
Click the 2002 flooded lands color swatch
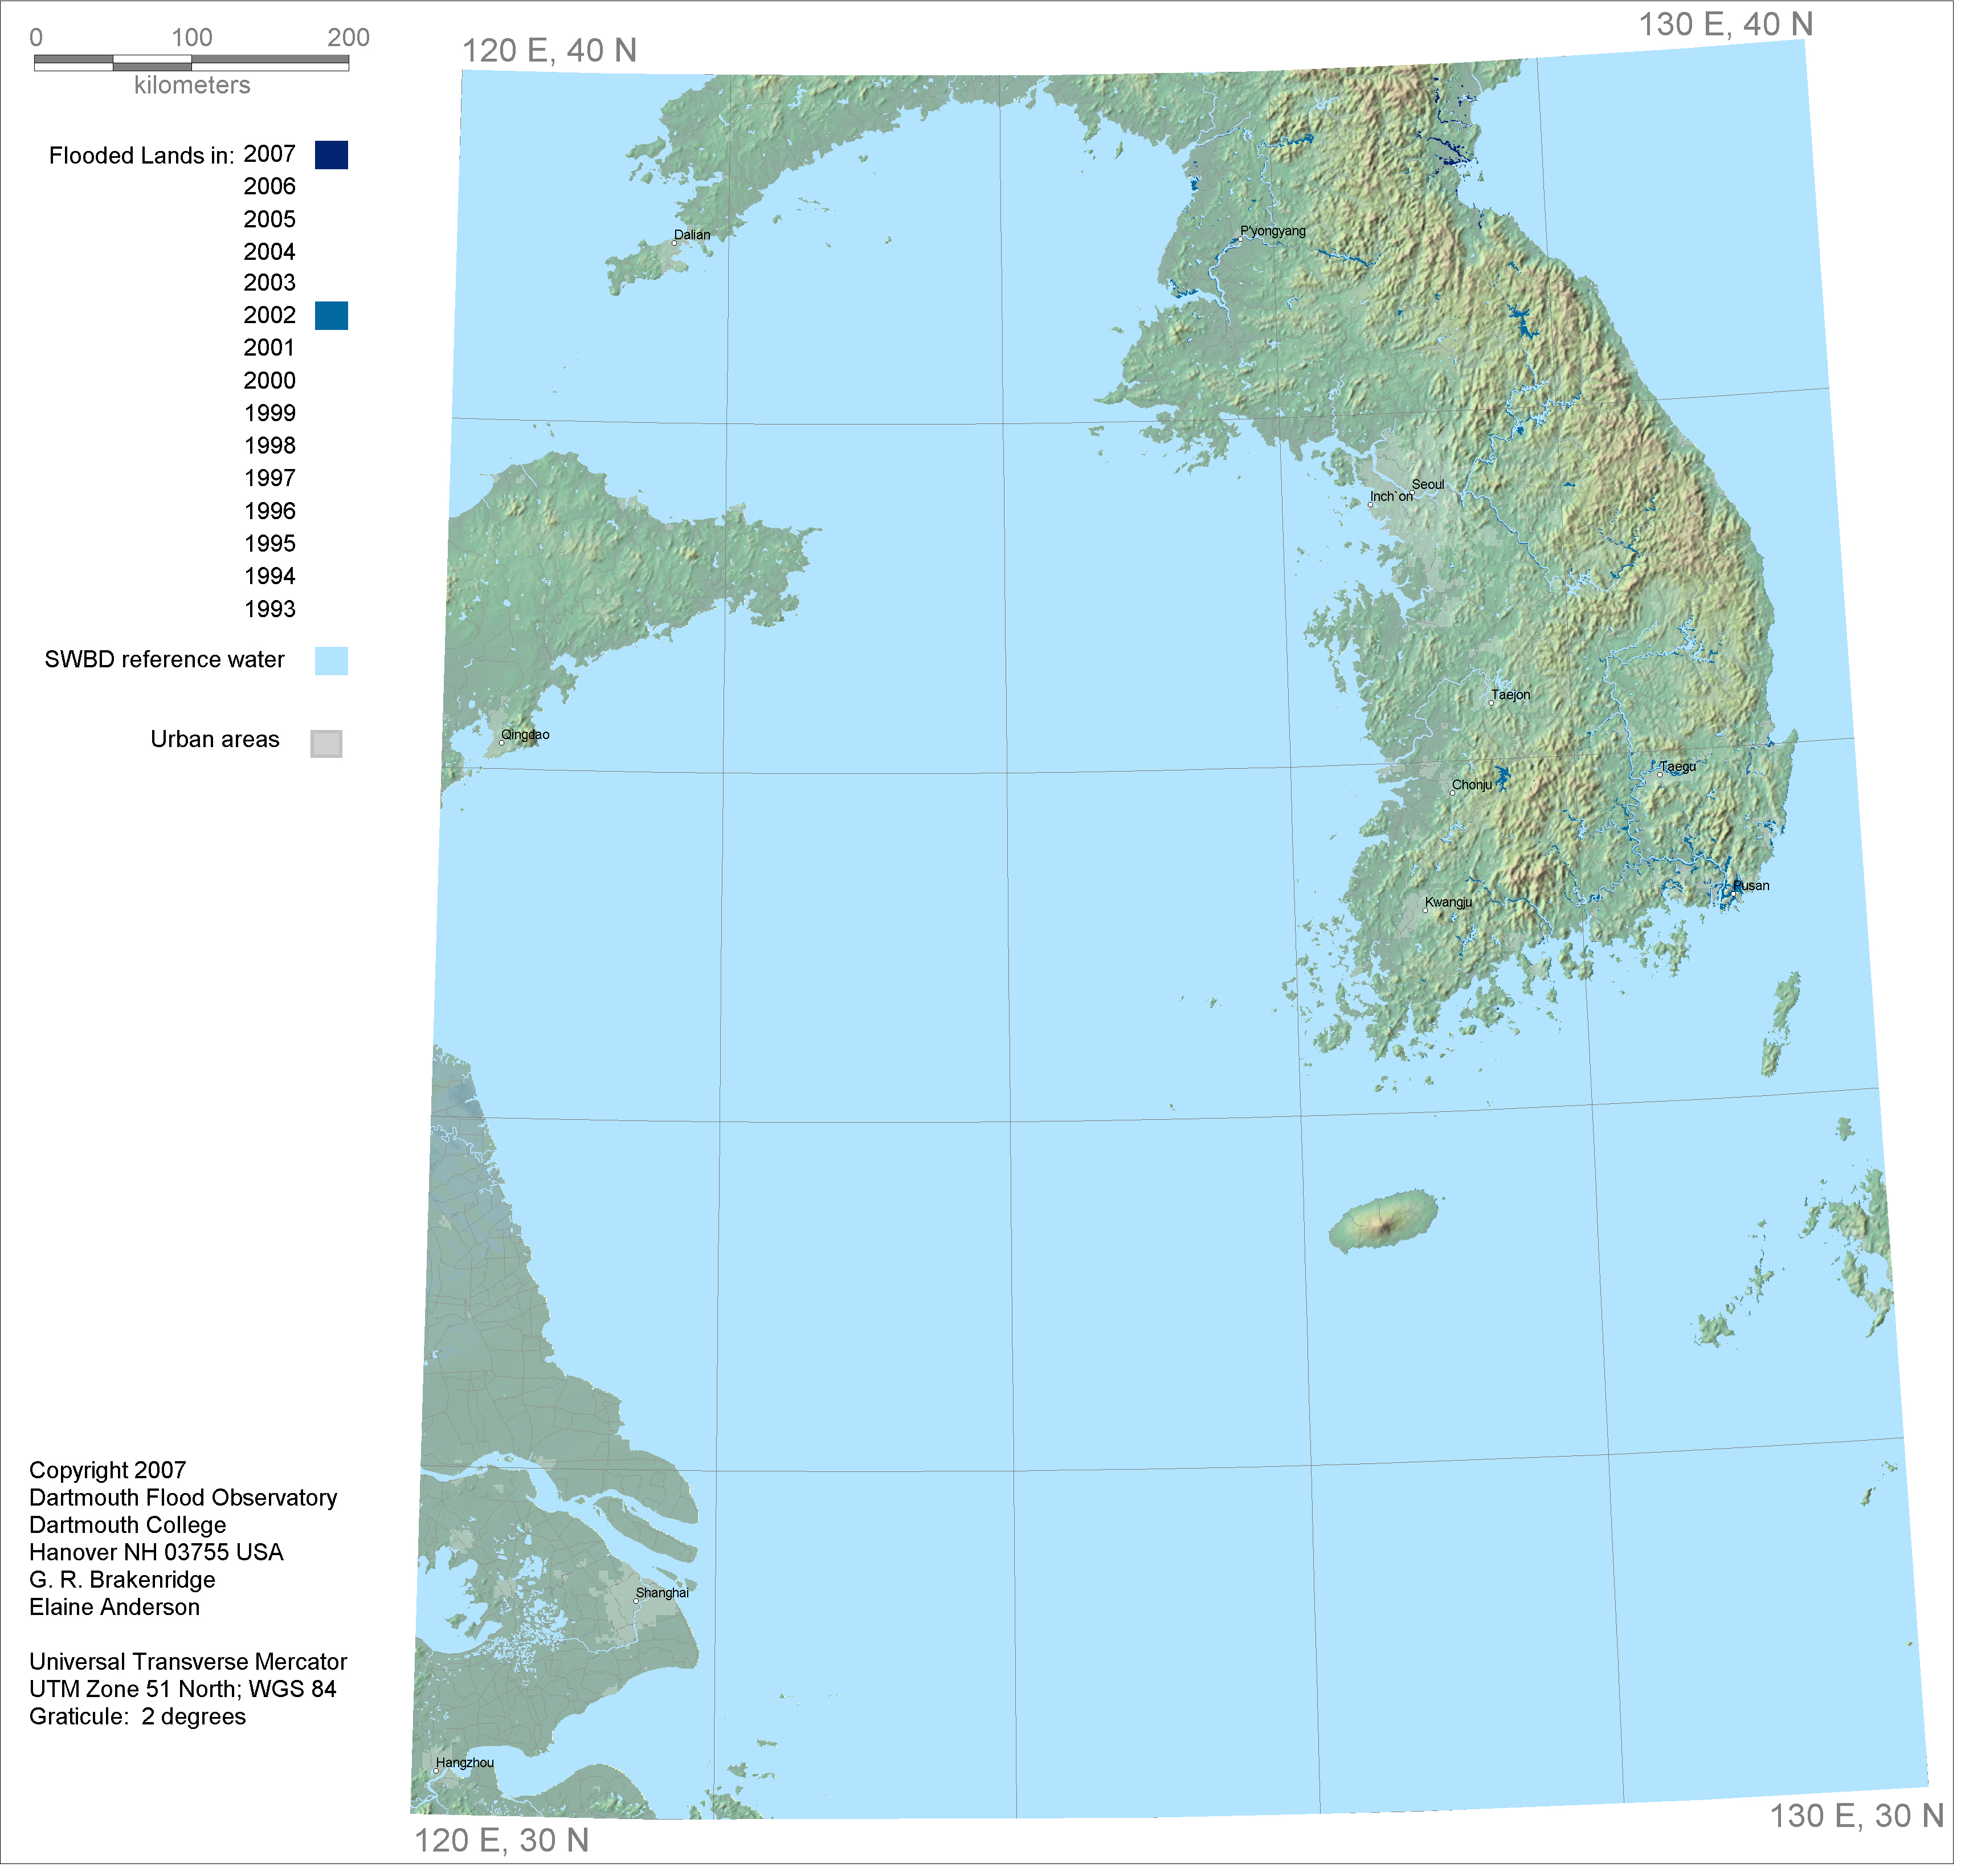331,316
